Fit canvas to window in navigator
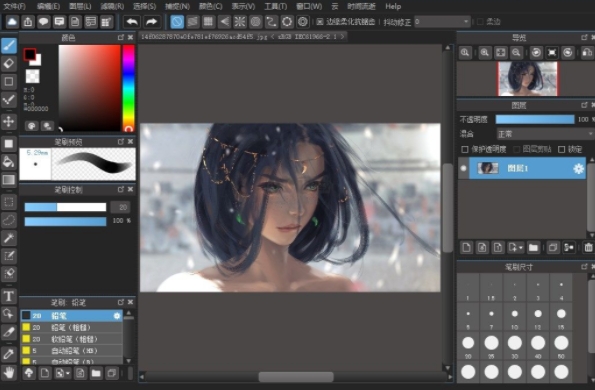Image resolution: width=595 pixels, height=390 pixels. pos(501,53)
